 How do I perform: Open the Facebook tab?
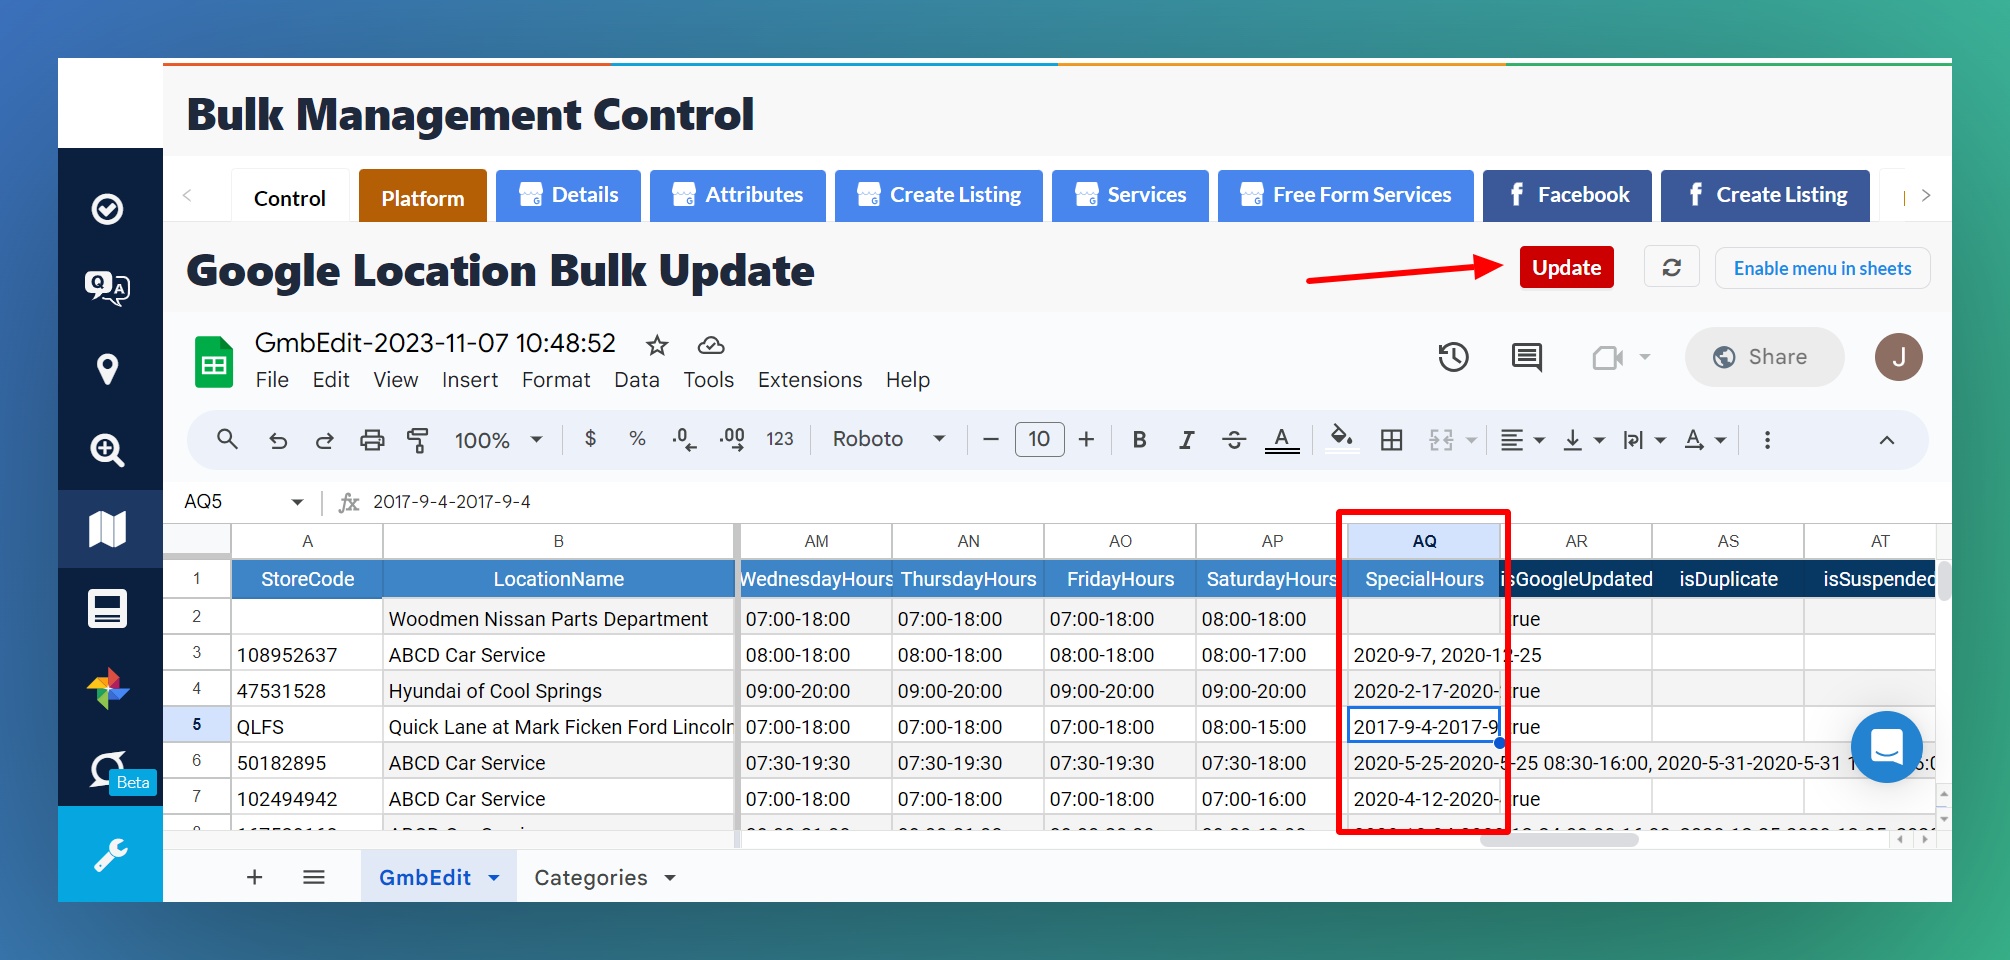pyautogui.click(x=1567, y=195)
